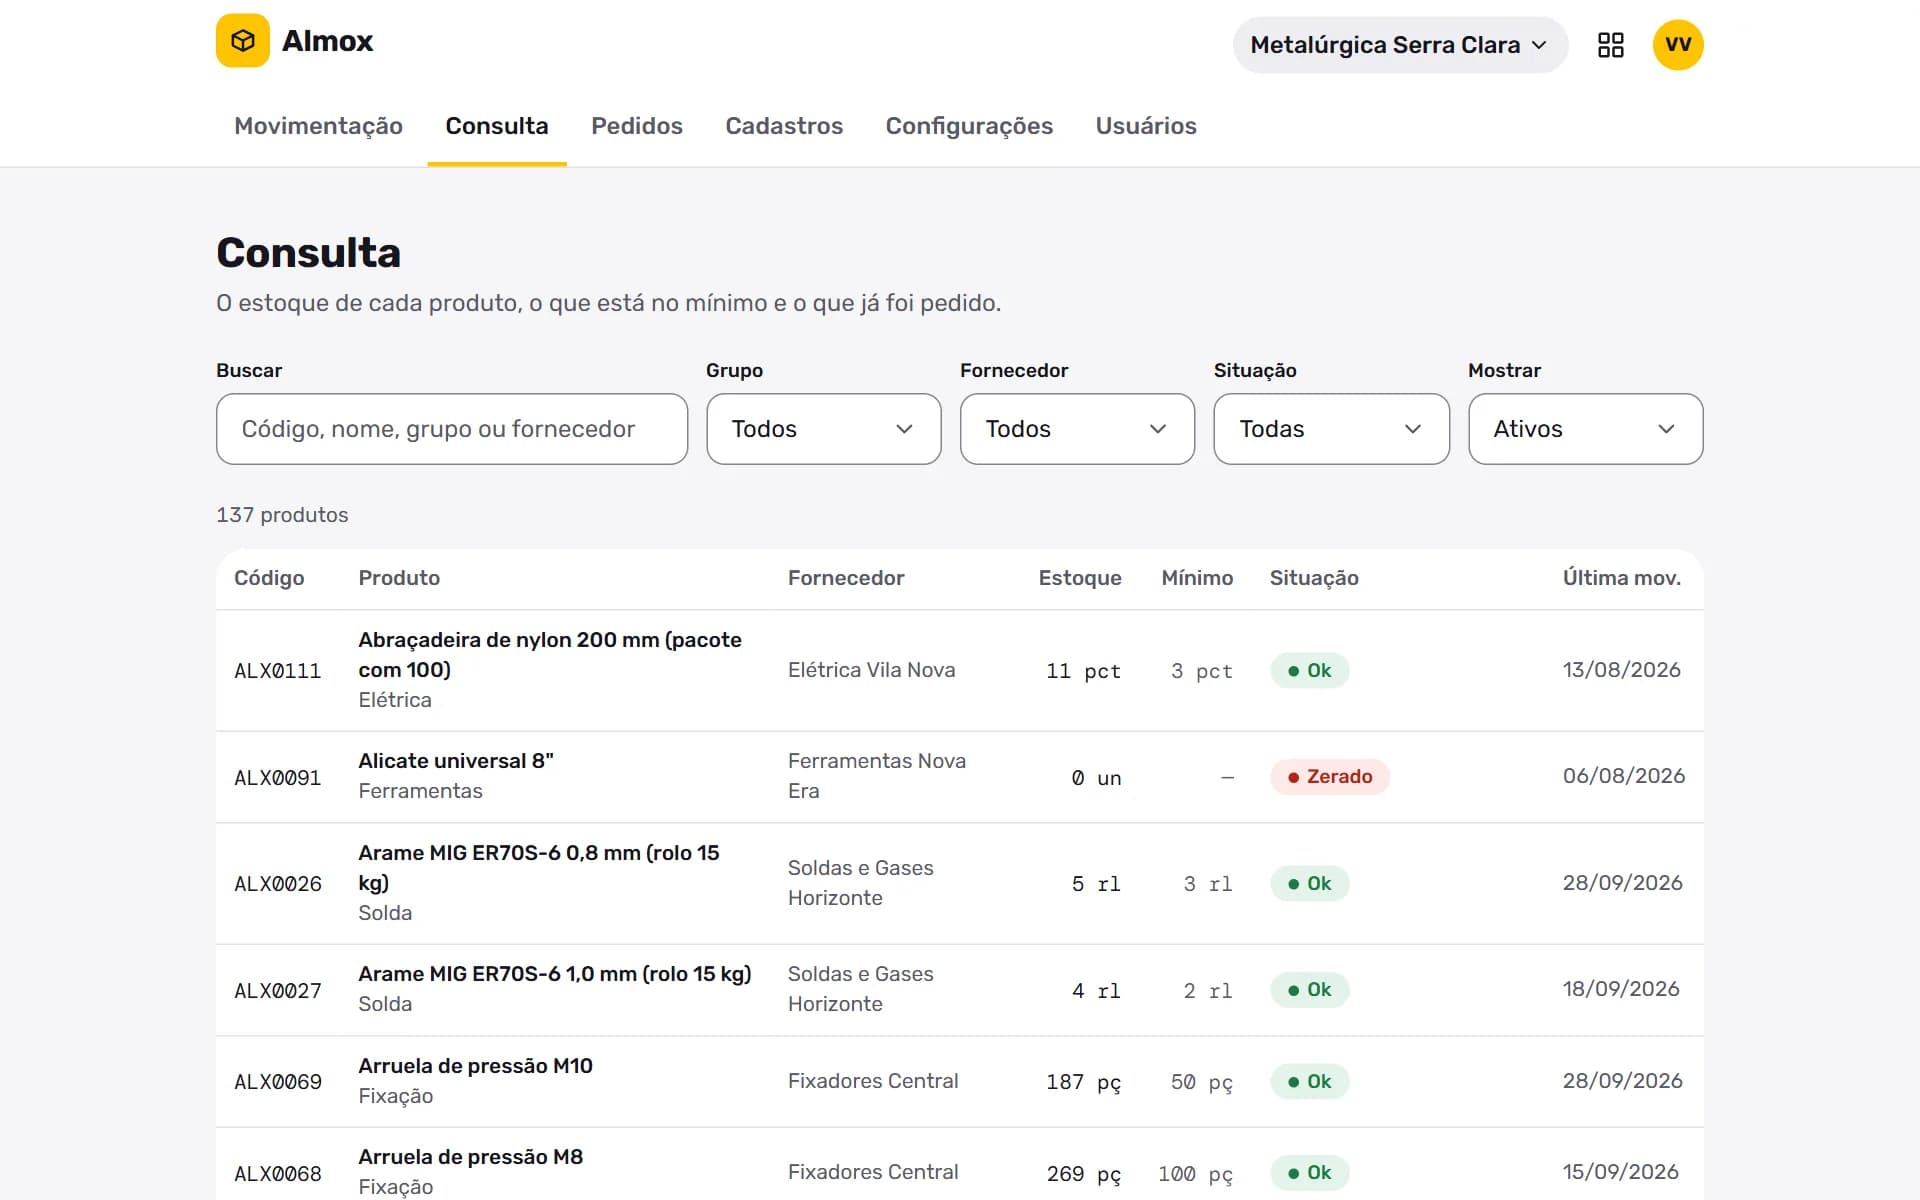Sort by the Código column header

pyautogui.click(x=269, y=578)
